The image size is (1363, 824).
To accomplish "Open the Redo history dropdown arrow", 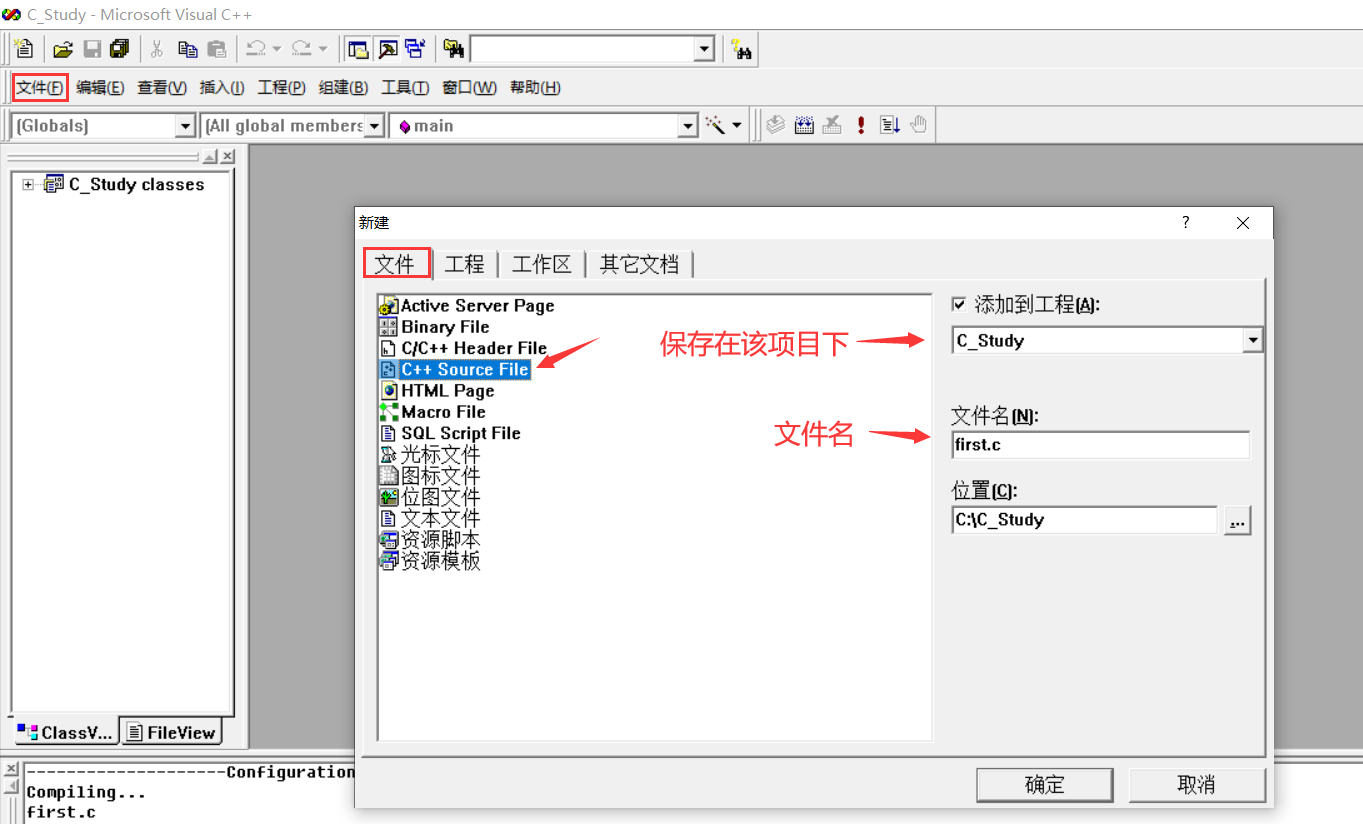I will [x=322, y=48].
